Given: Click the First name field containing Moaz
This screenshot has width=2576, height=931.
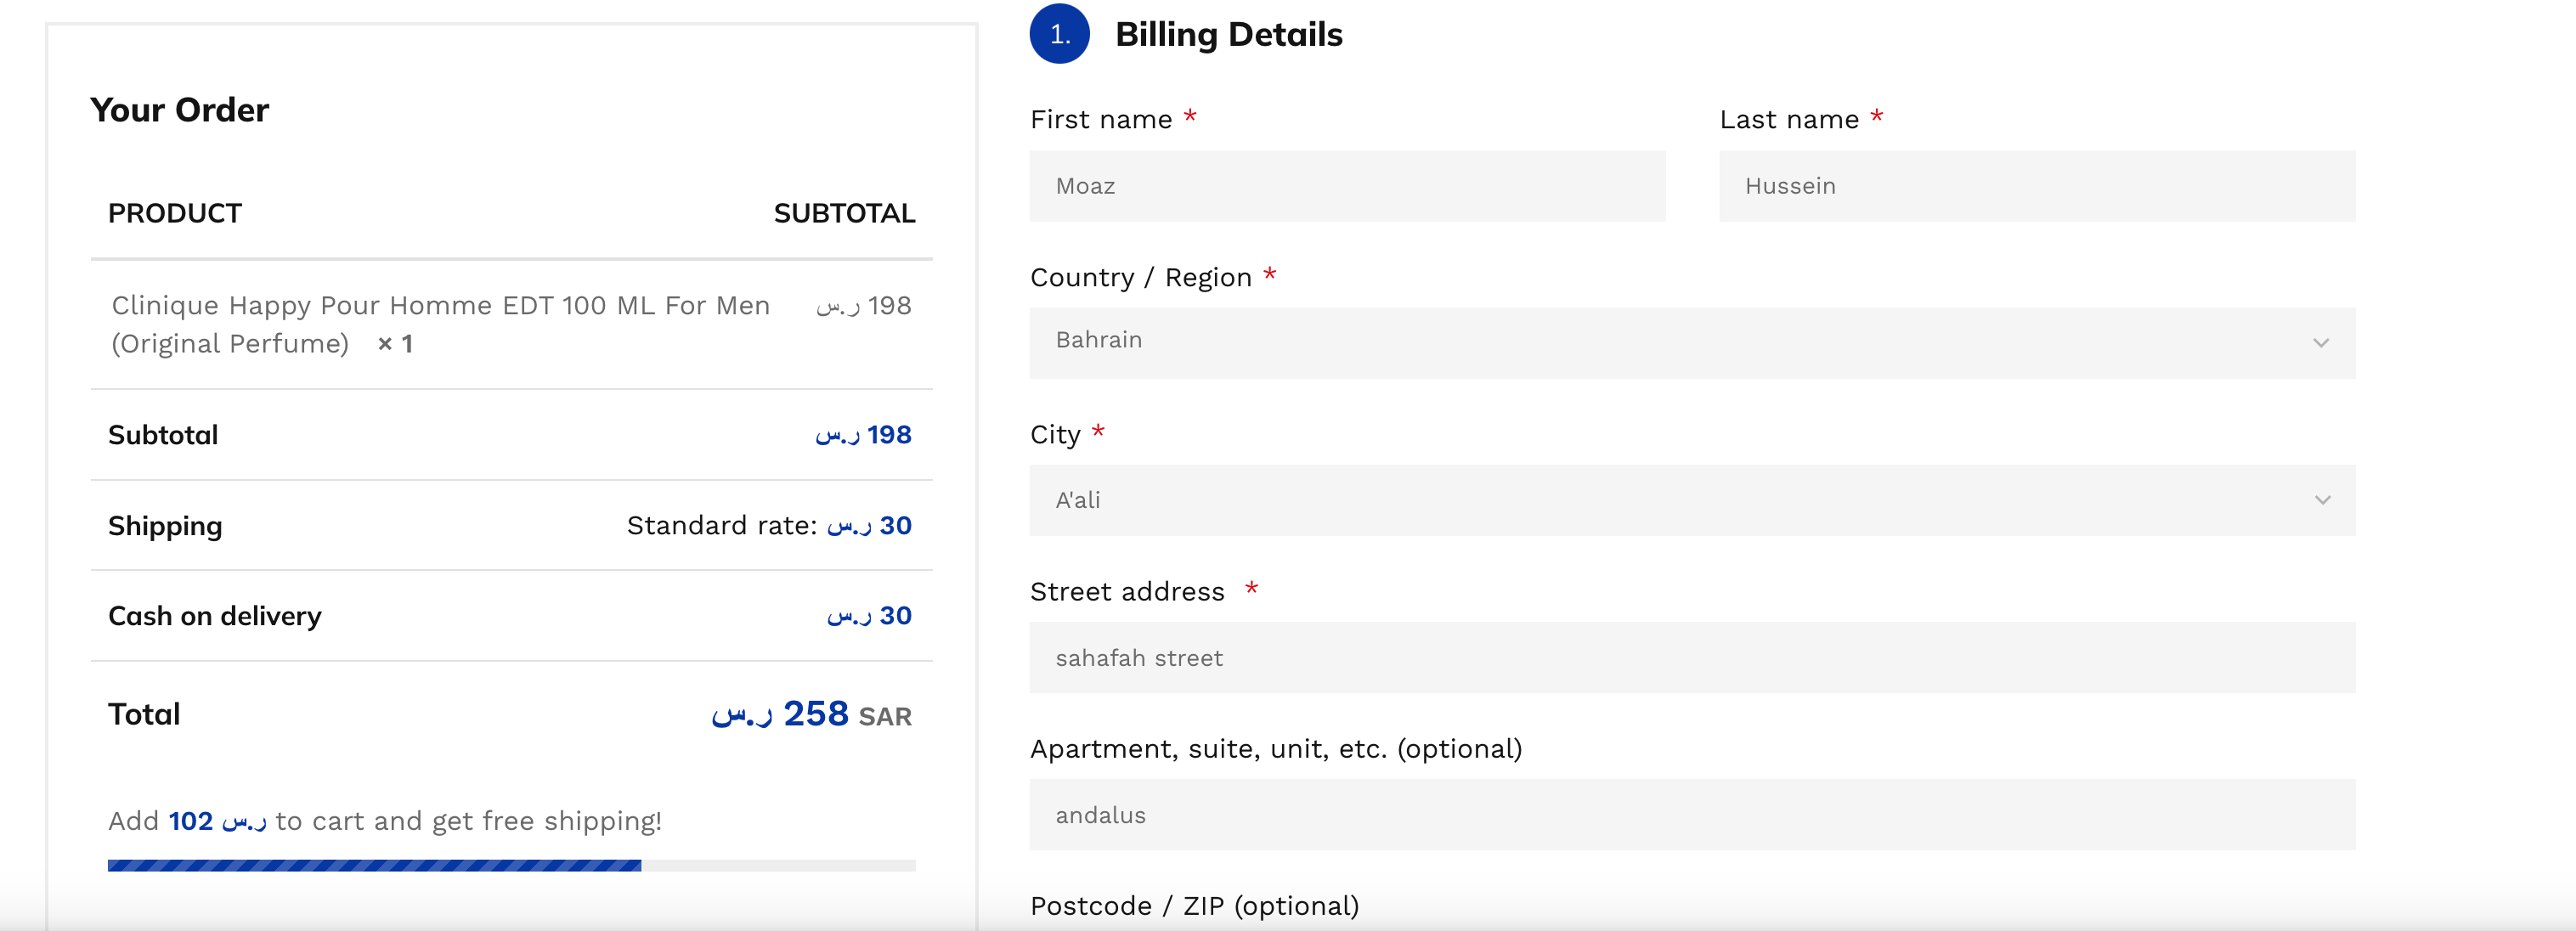Looking at the screenshot, I should click(x=1347, y=186).
